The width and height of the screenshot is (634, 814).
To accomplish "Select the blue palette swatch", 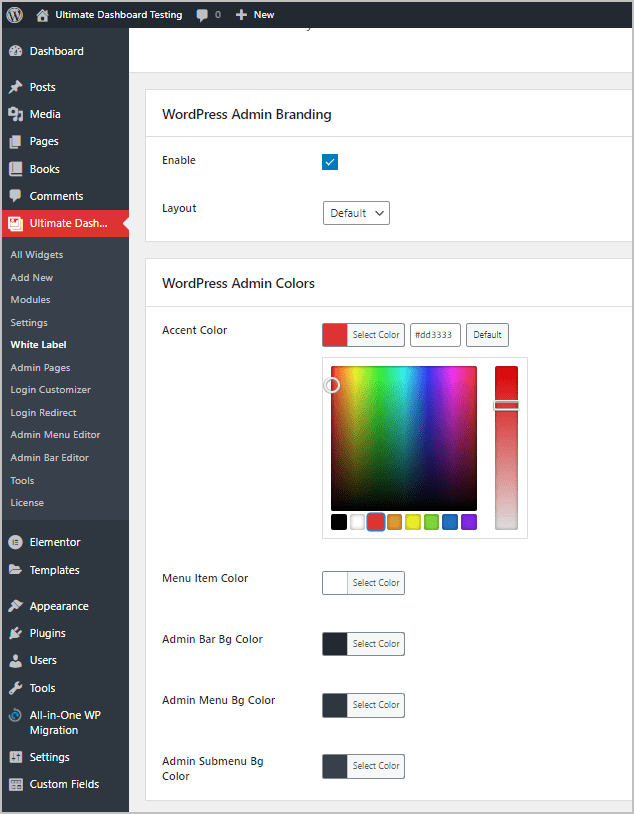I will (x=450, y=522).
